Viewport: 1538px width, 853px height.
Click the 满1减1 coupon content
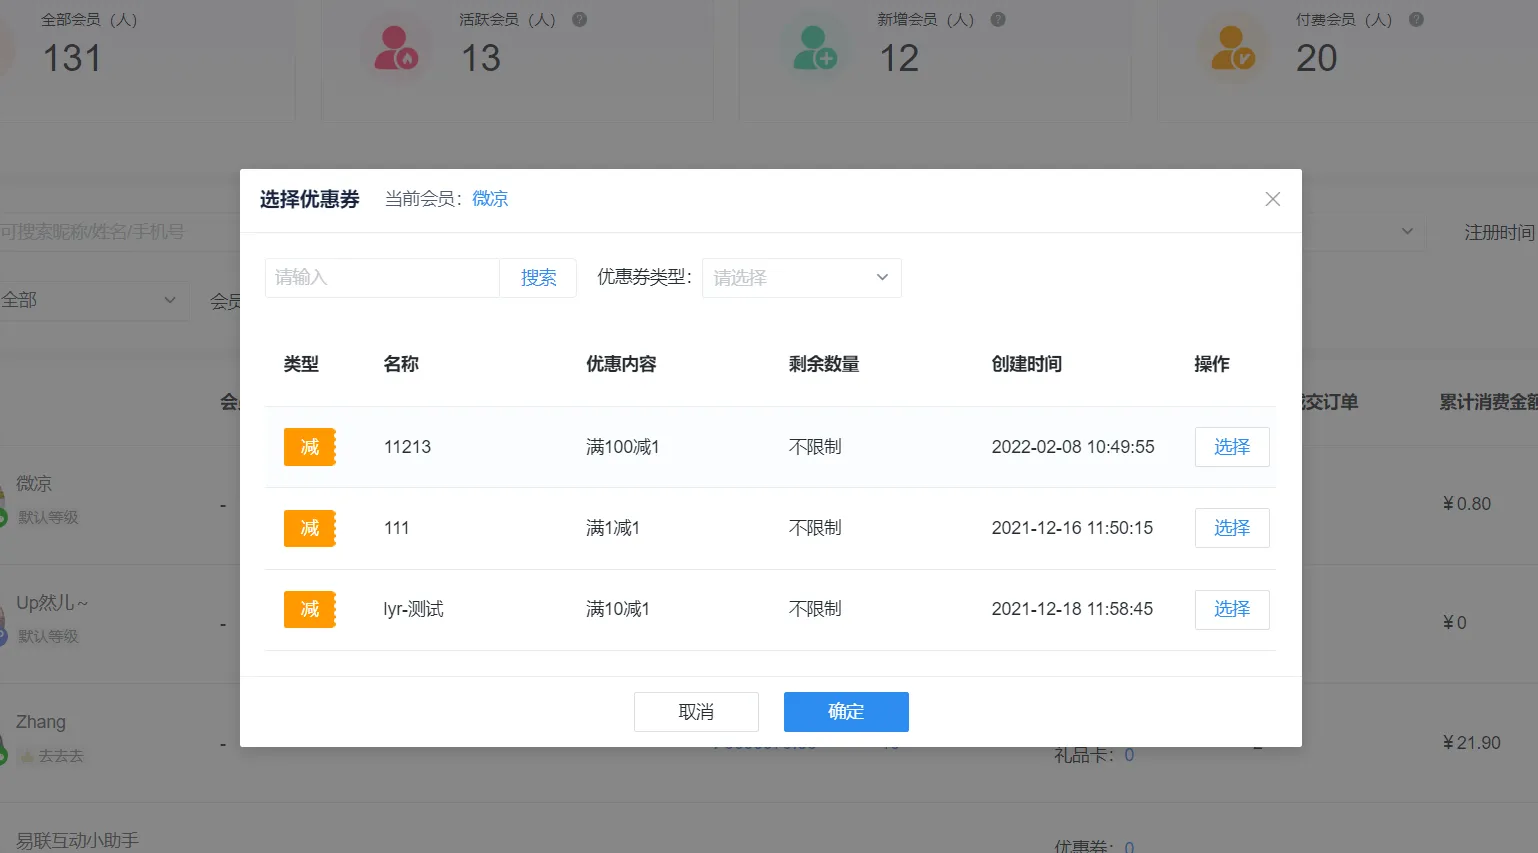click(x=613, y=528)
